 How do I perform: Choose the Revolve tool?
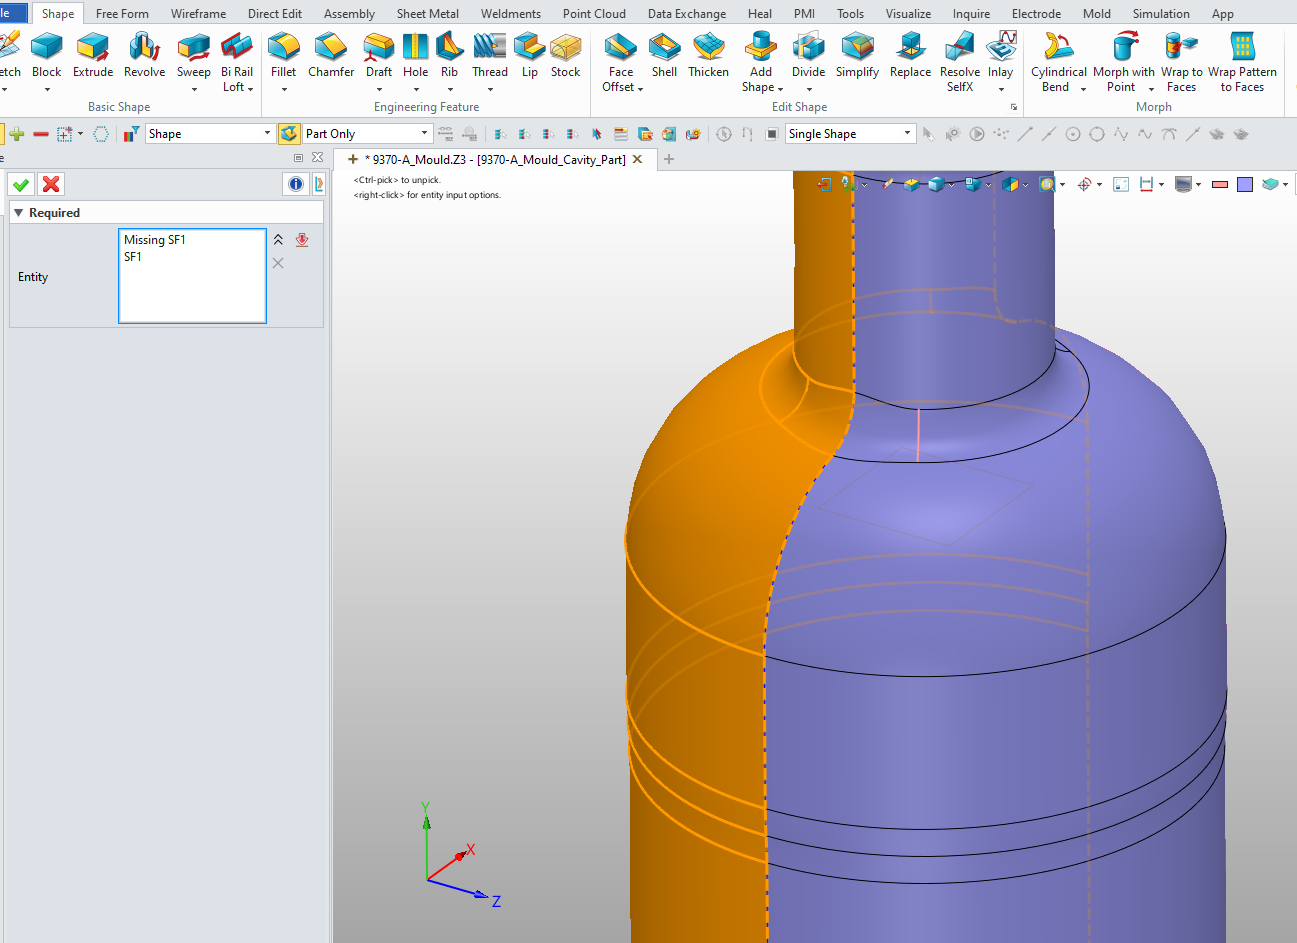145,56
